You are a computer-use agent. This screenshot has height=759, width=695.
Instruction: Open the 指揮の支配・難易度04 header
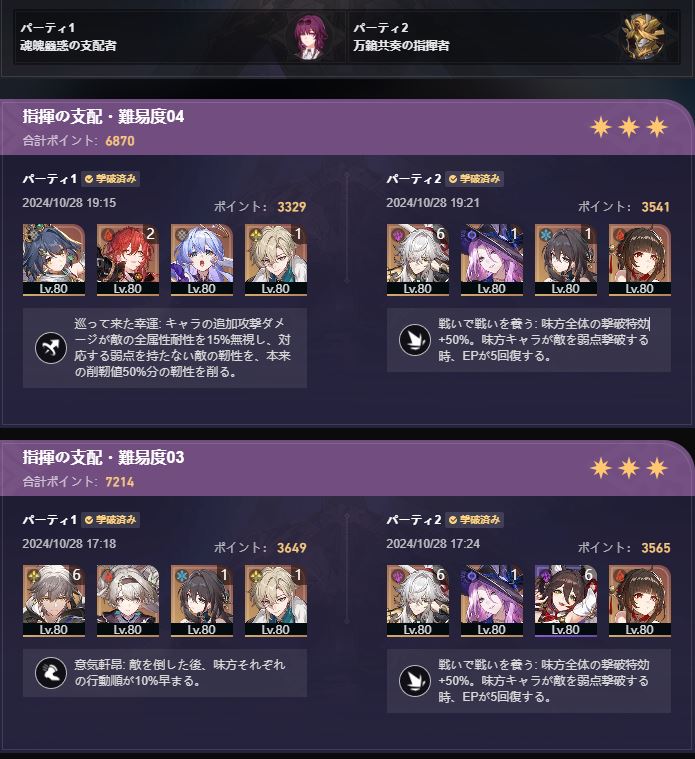104,117
